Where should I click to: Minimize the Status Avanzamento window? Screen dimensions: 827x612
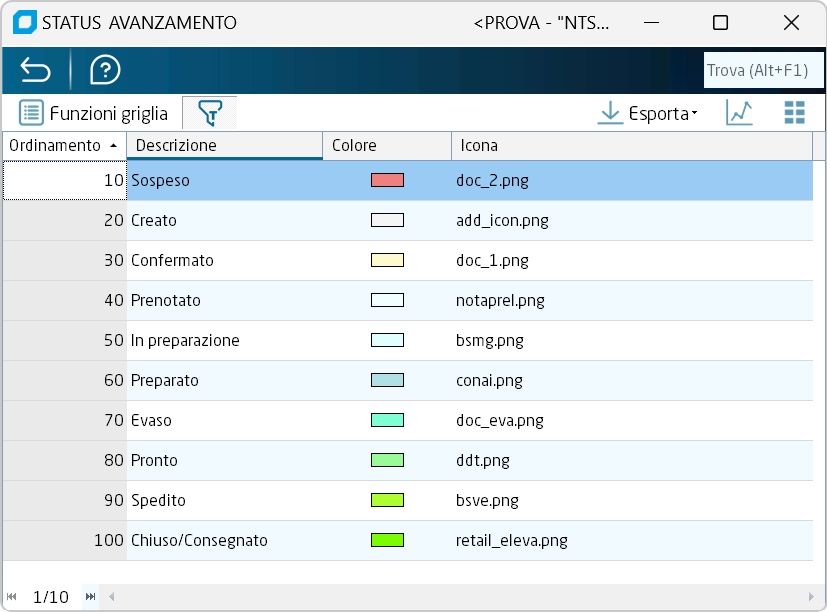click(x=651, y=23)
